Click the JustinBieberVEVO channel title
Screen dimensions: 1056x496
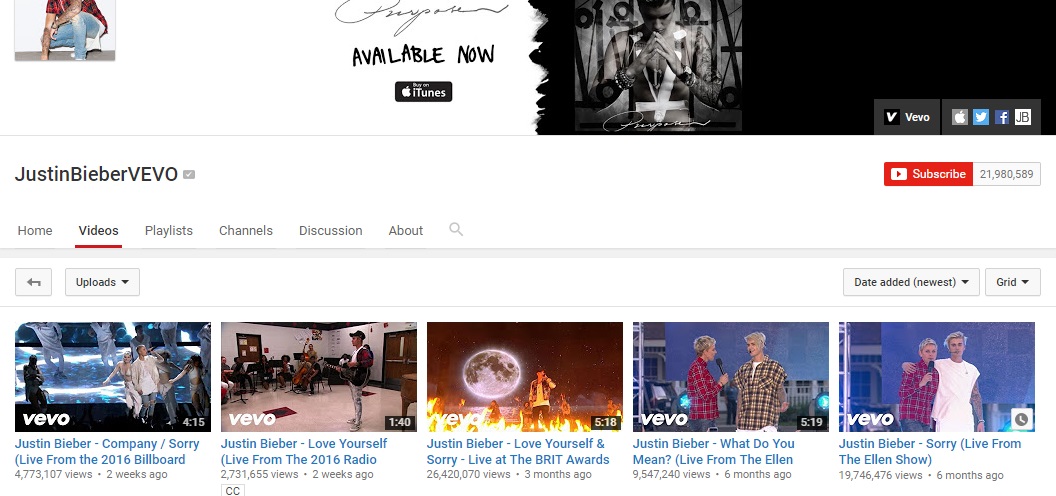pos(96,175)
